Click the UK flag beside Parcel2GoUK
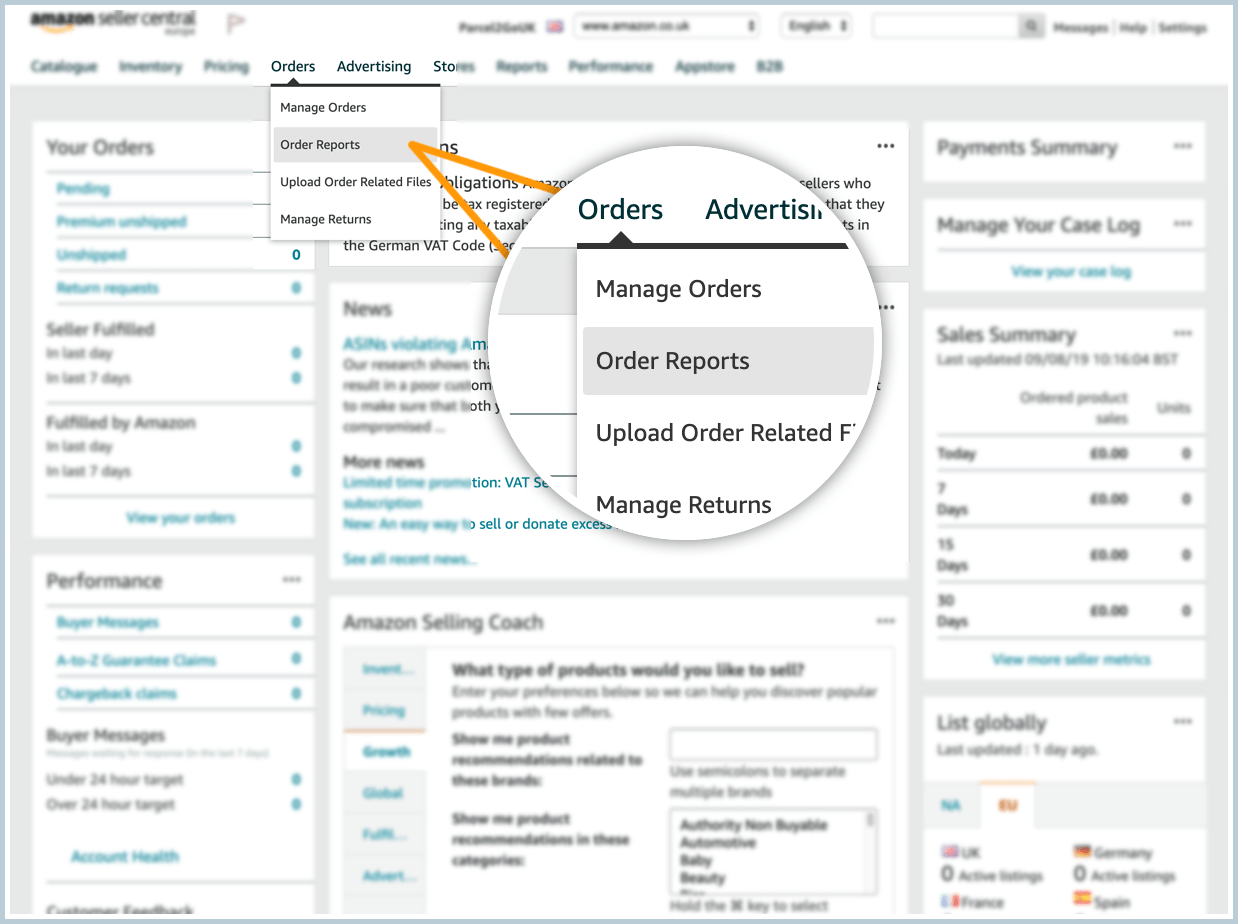 (x=554, y=26)
